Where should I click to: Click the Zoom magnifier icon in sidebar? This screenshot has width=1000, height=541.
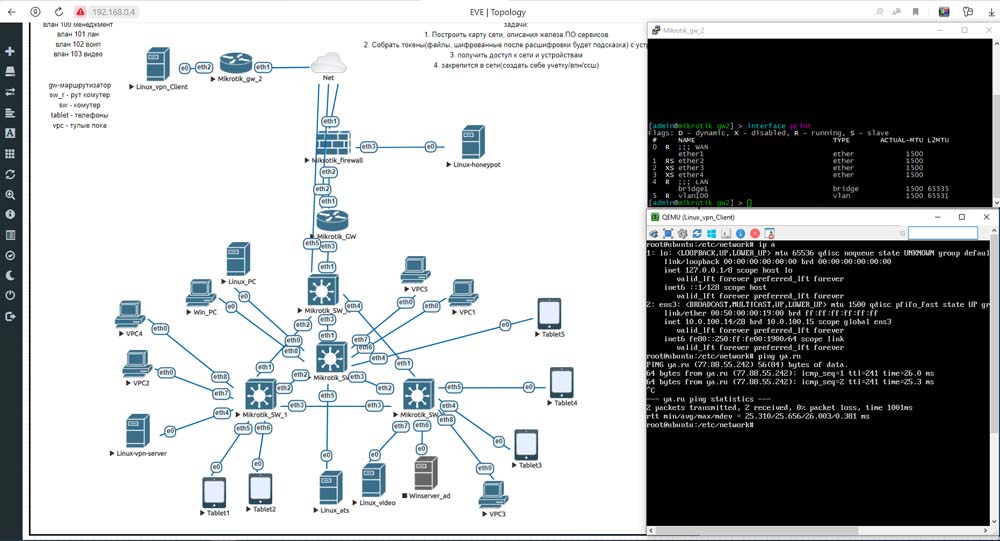pyautogui.click(x=10, y=194)
